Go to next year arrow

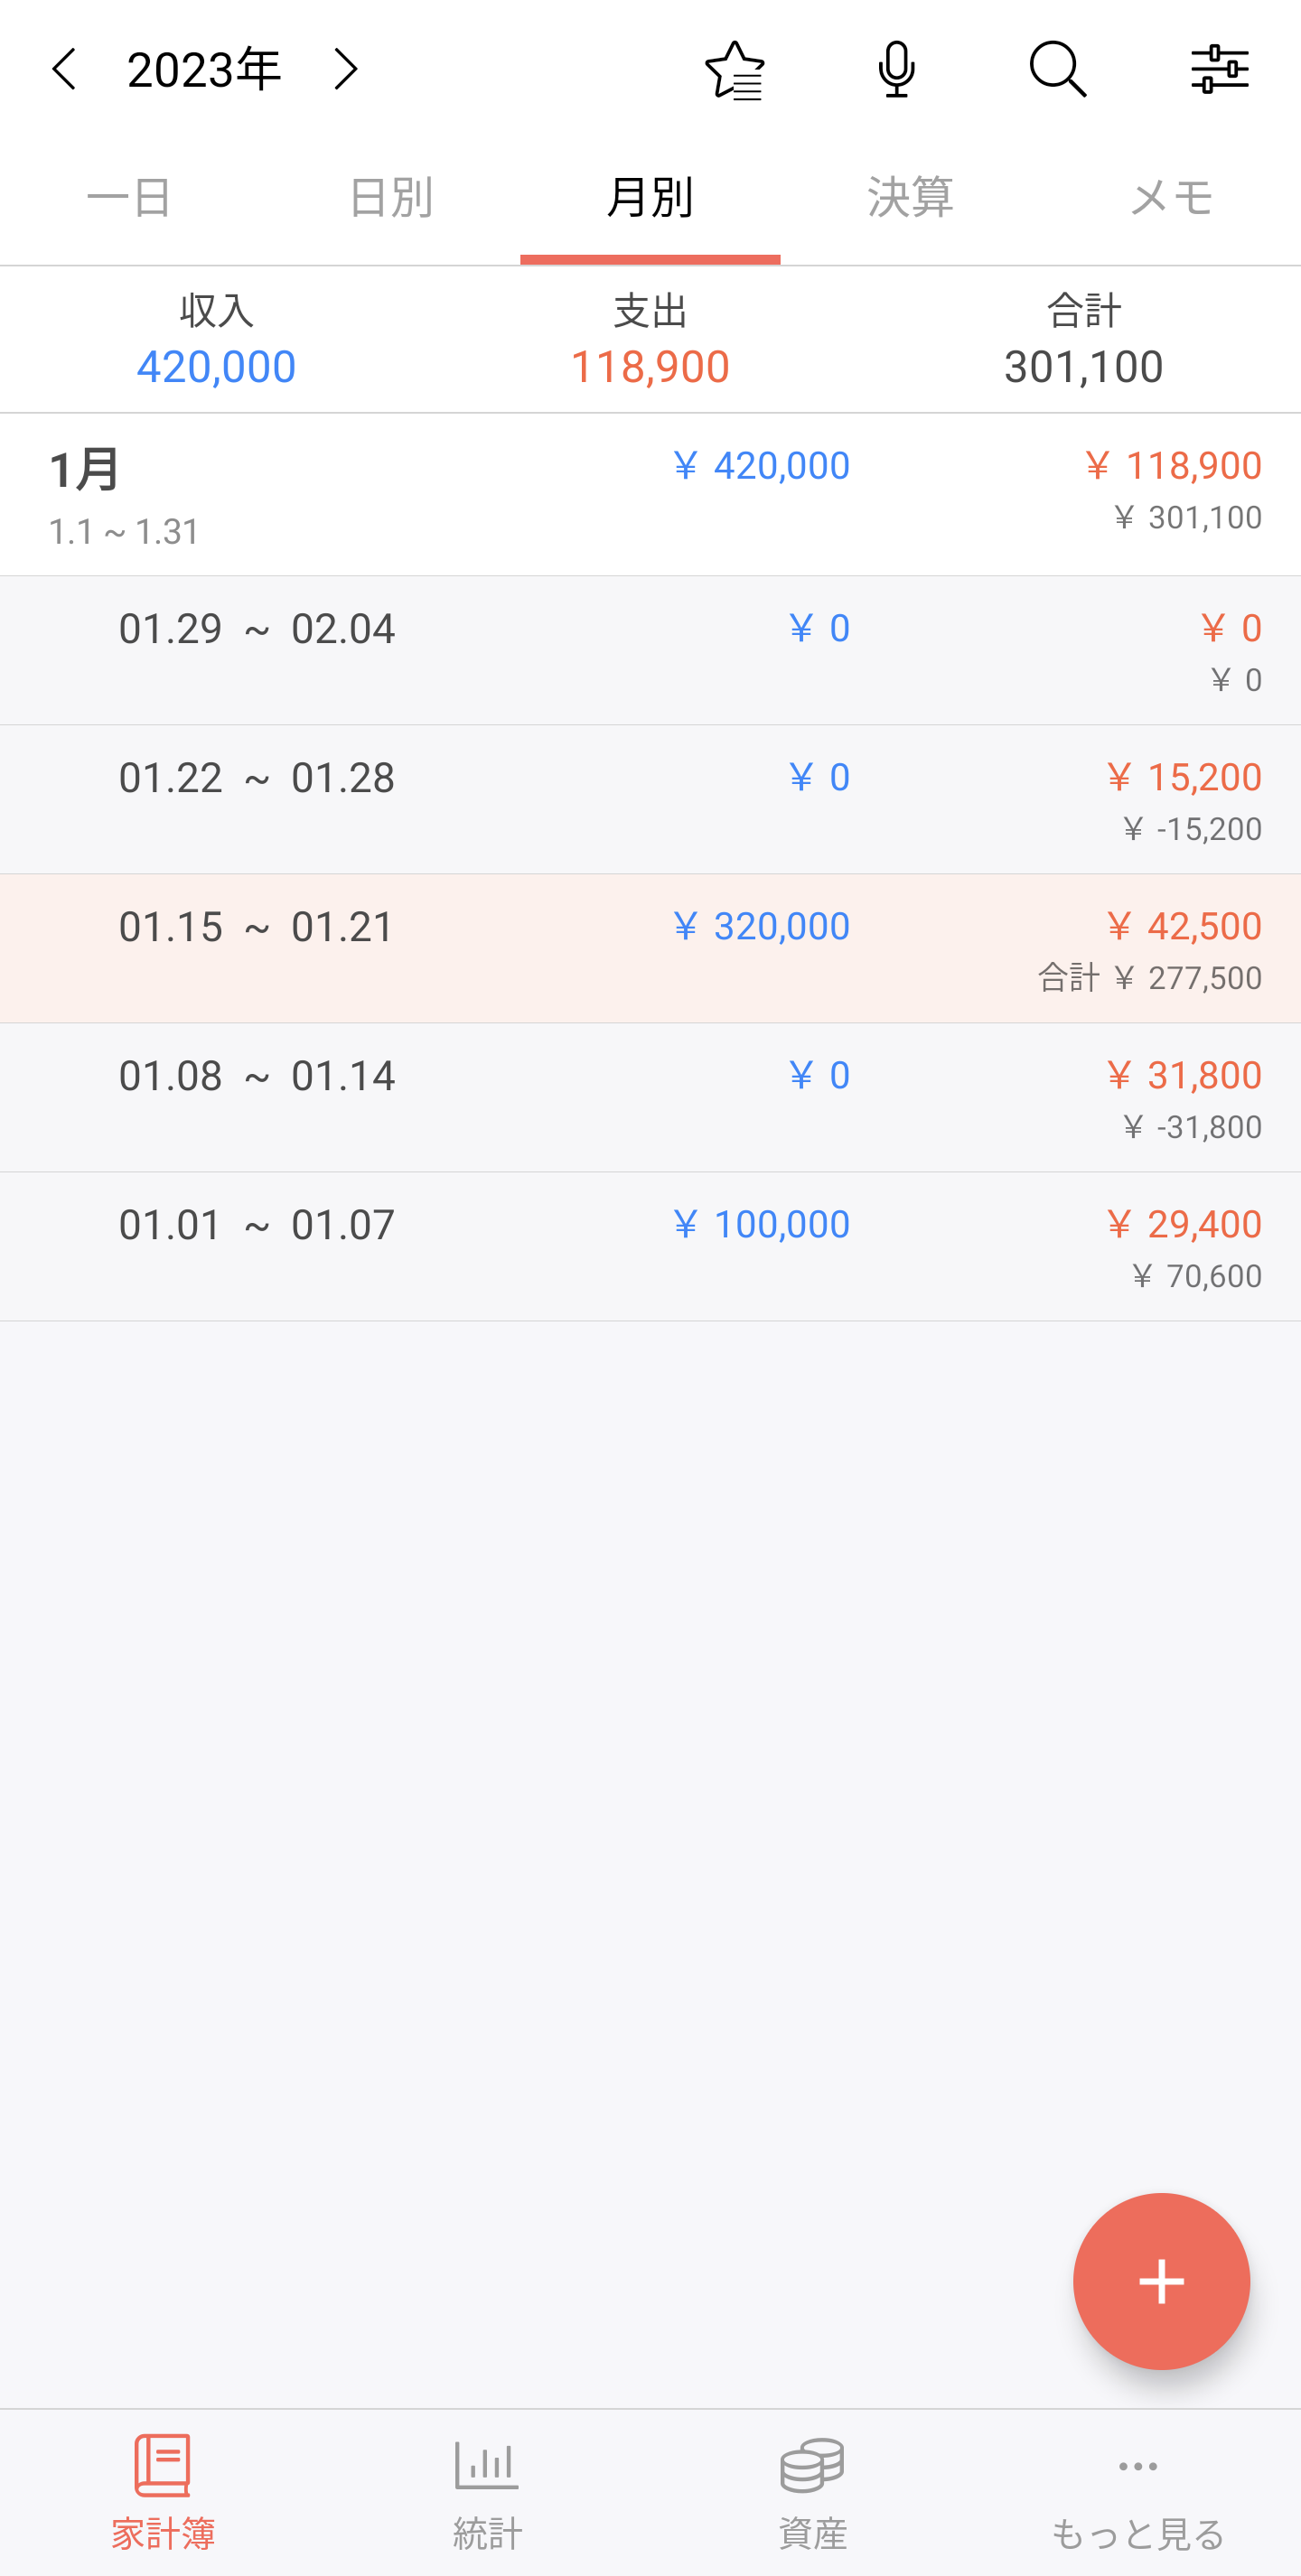(345, 70)
